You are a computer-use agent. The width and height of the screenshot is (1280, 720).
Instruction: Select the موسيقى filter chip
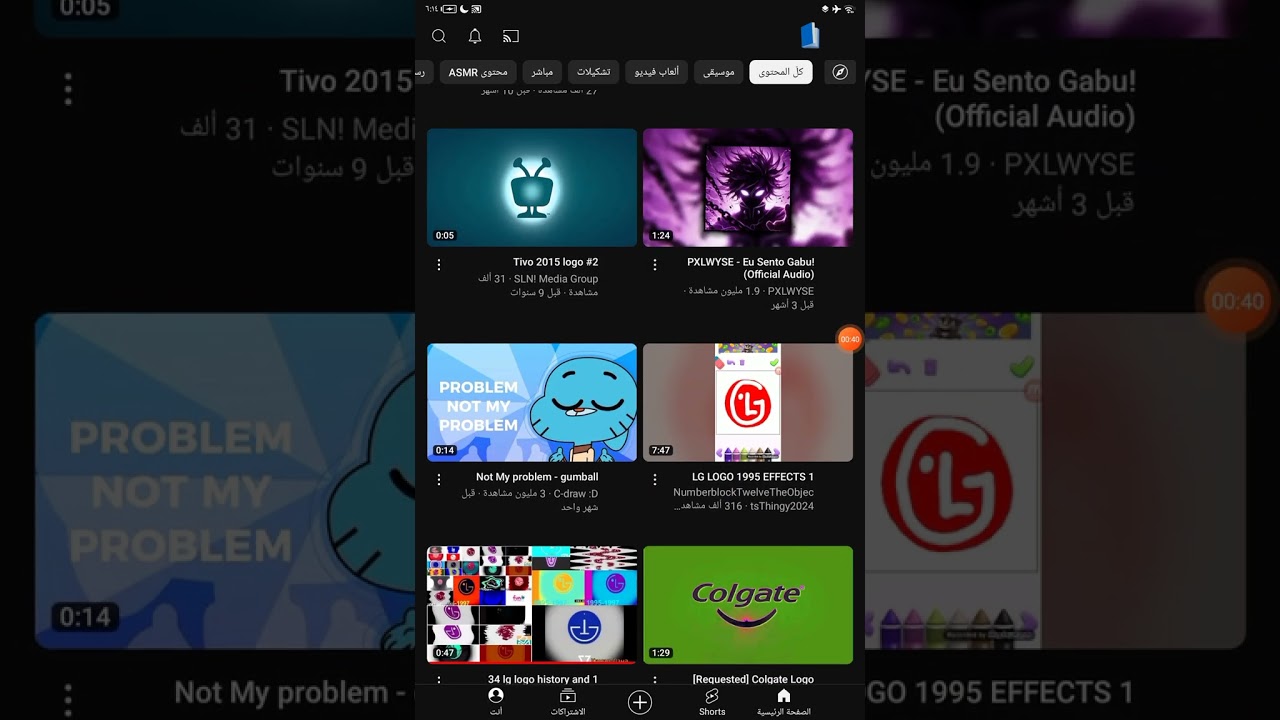(x=718, y=72)
